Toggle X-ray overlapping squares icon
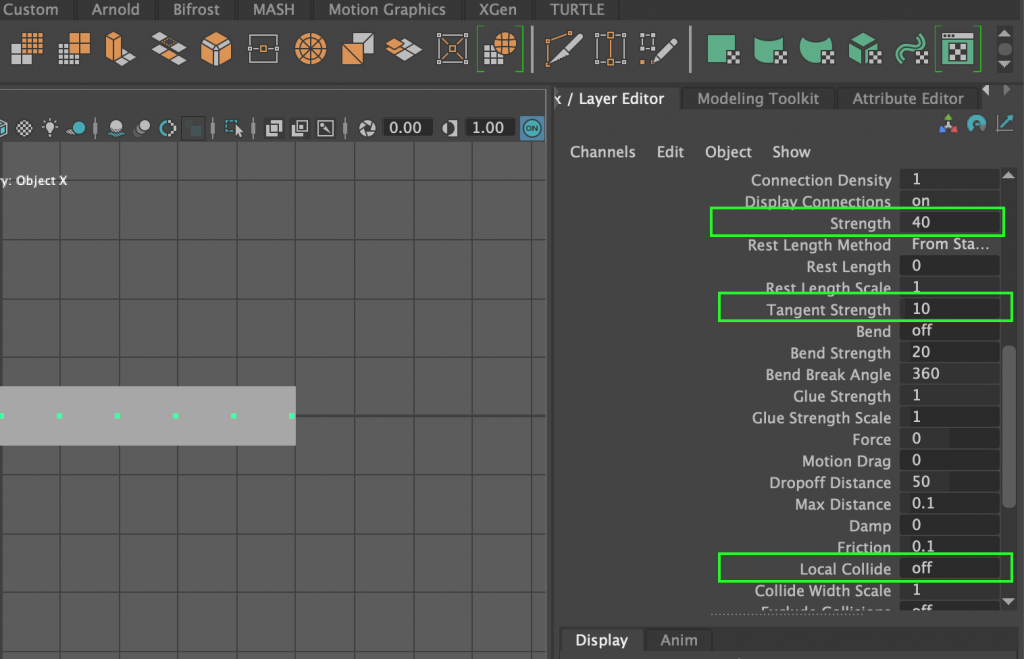Screen dimensions: 1024x659 [x=274, y=128]
